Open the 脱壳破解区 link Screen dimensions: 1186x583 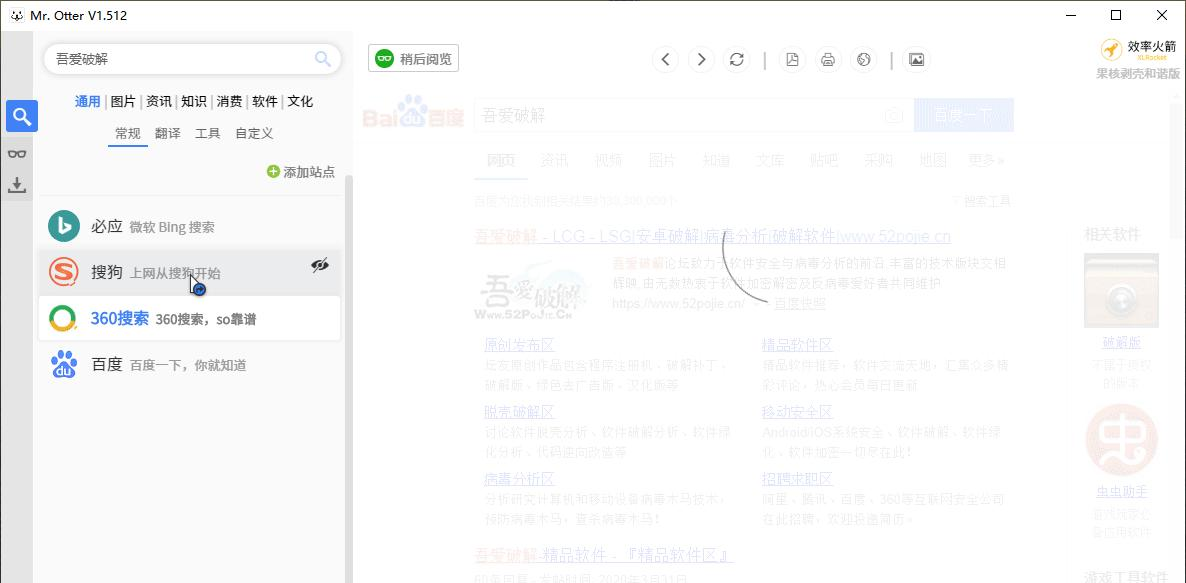click(x=519, y=412)
